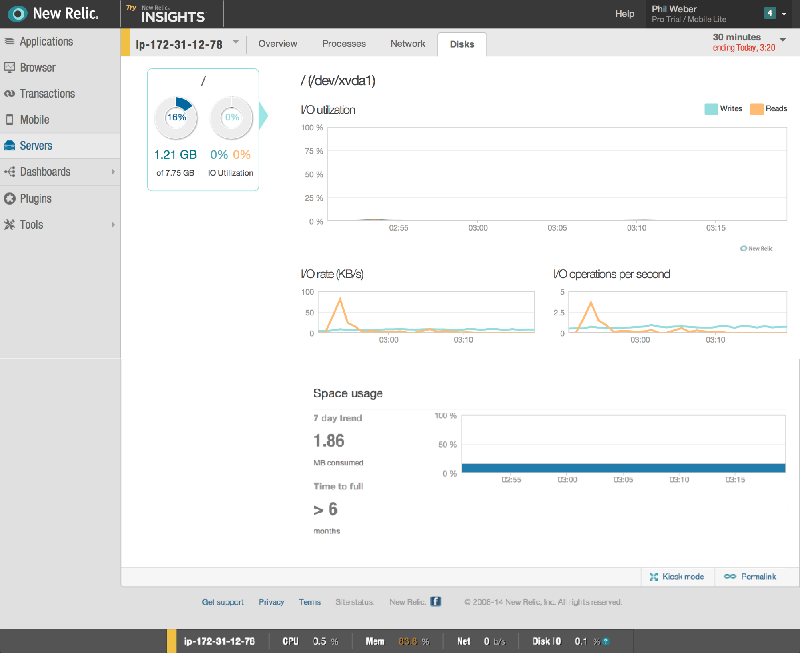Click the Transactions link icon
Screen dimensions: 800x654
click(9, 93)
